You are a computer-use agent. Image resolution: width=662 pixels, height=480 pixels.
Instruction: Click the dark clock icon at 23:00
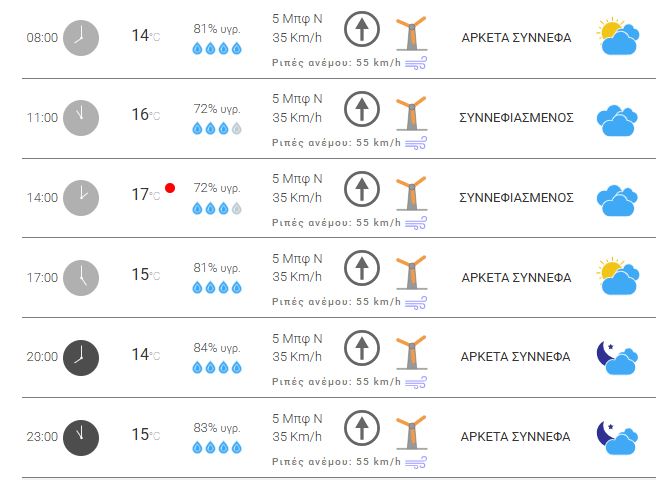(81, 435)
